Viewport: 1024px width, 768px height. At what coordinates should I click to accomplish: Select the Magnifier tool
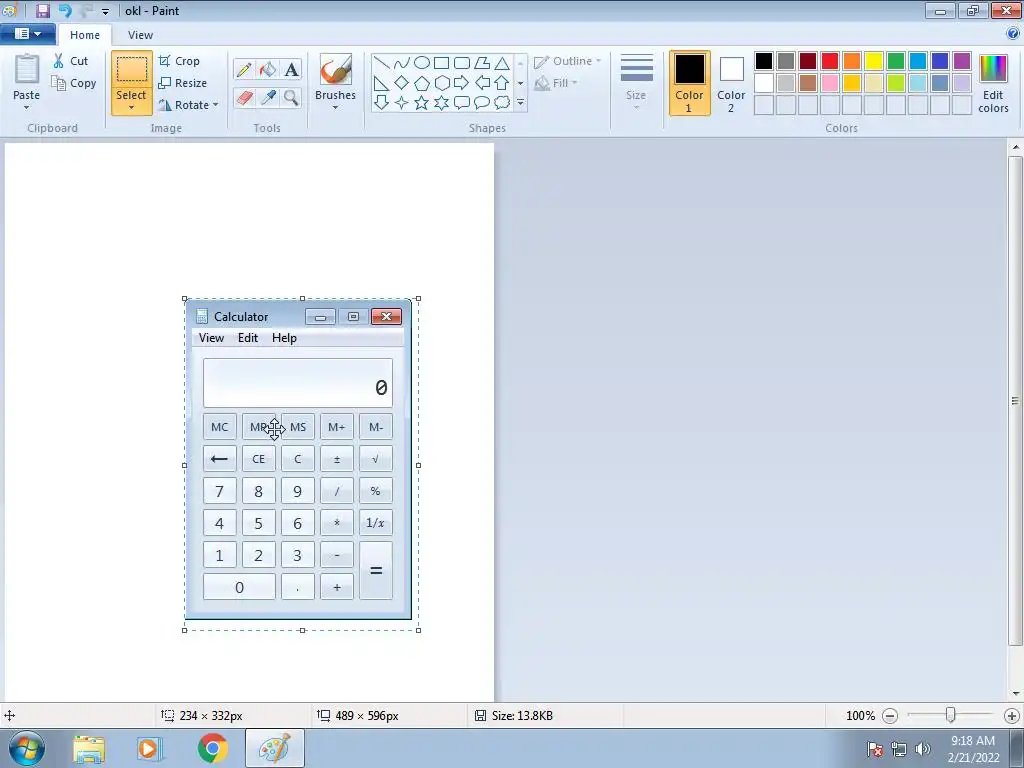(x=291, y=97)
